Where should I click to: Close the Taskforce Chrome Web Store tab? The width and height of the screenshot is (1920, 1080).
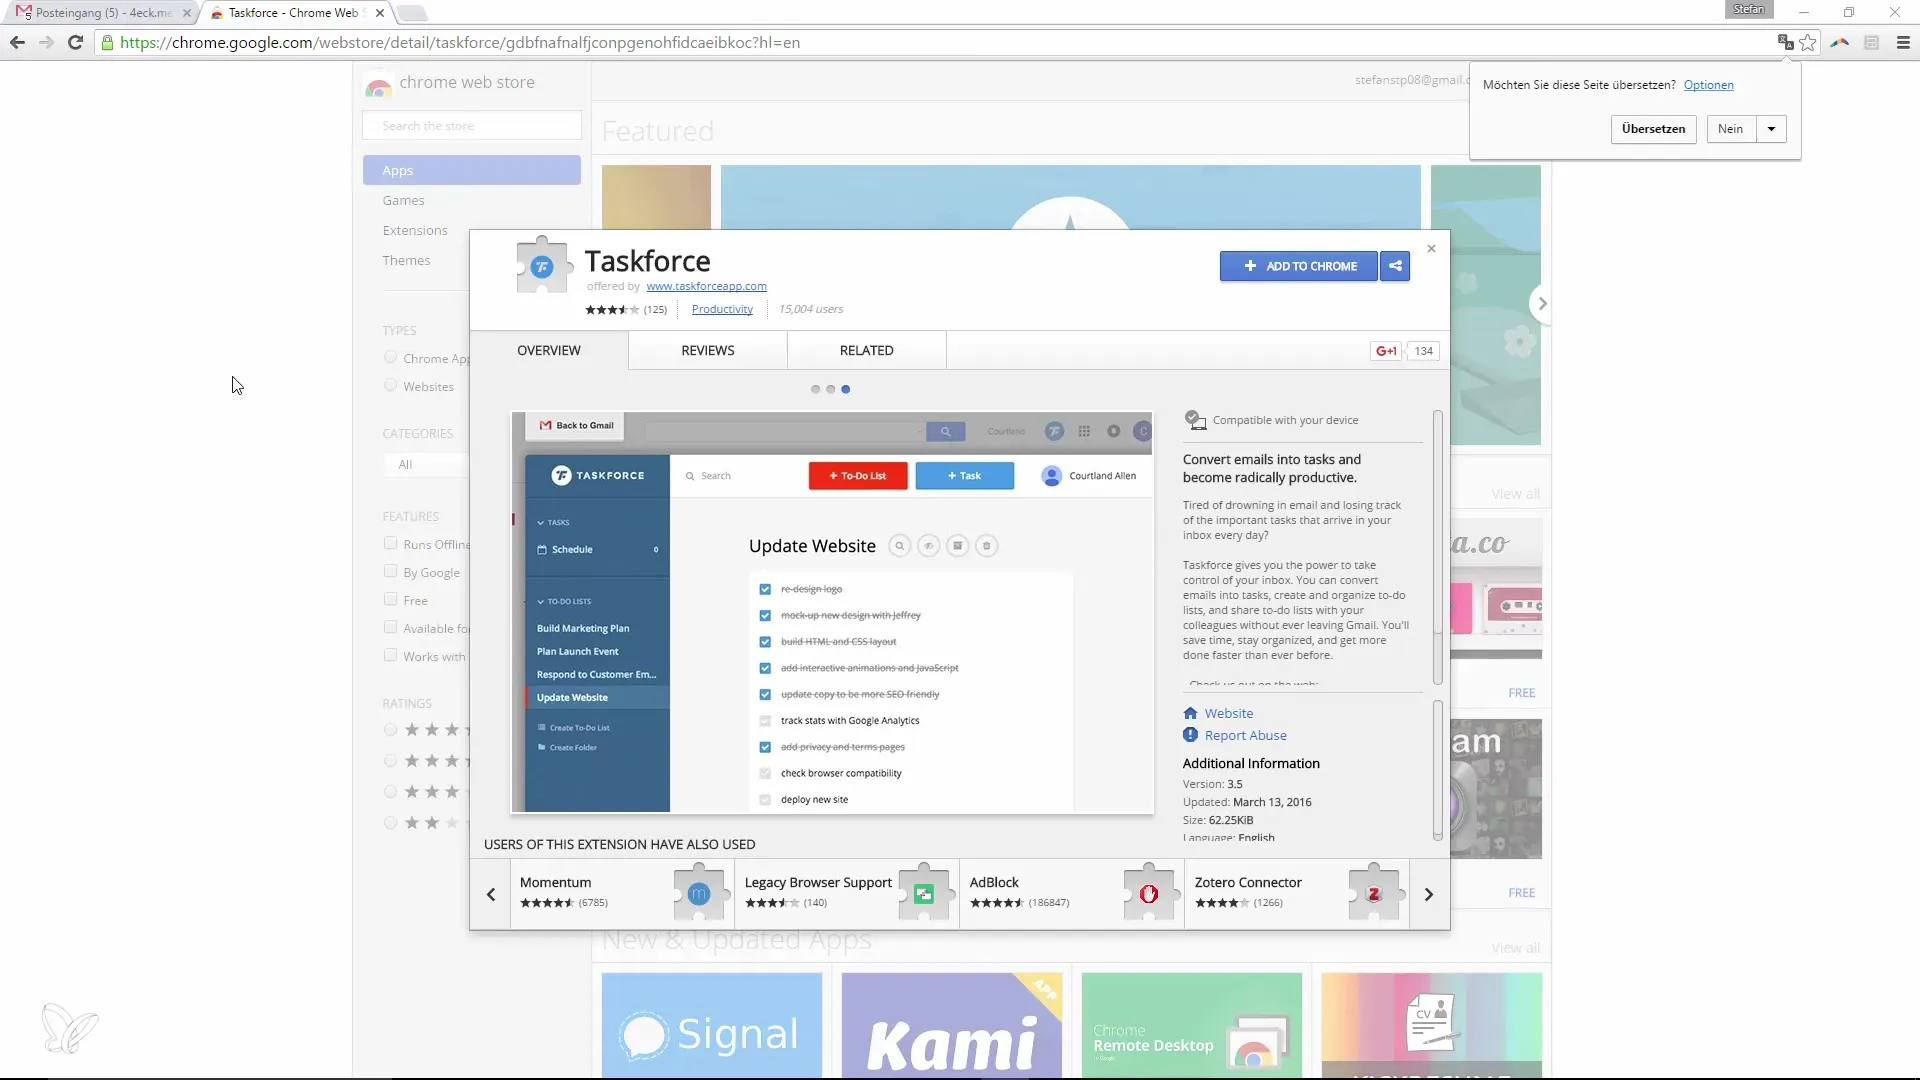[x=380, y=13]
